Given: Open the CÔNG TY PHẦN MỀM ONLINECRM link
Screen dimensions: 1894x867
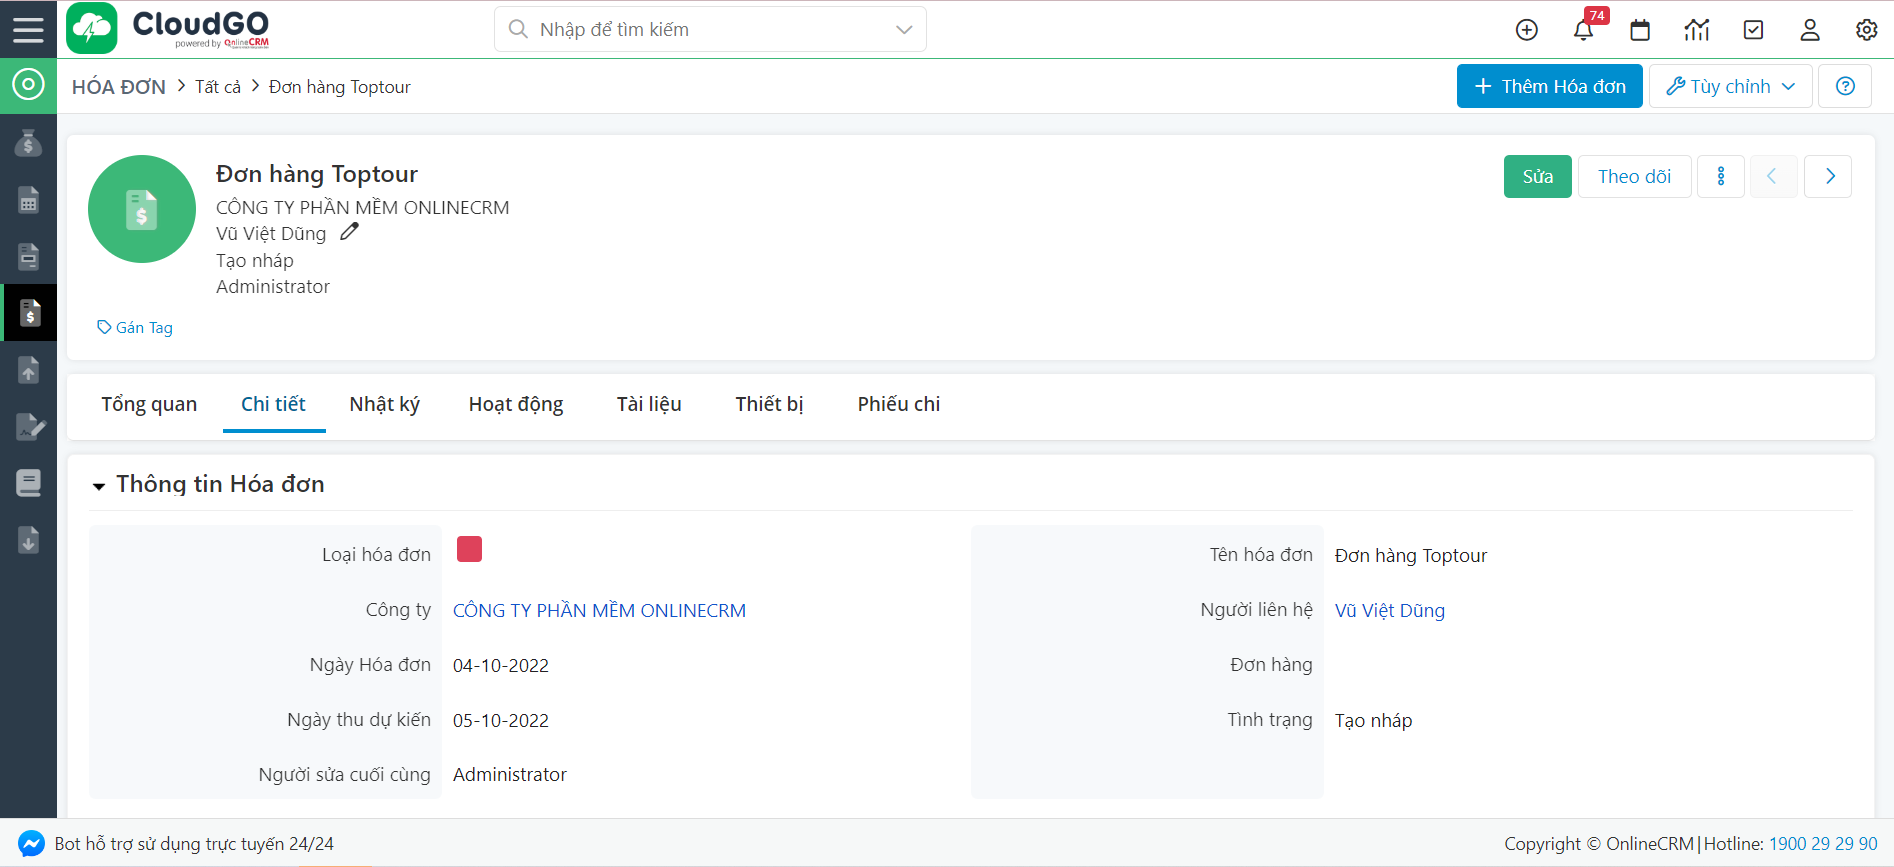Looking at the screenshot, I should (599, 610).
